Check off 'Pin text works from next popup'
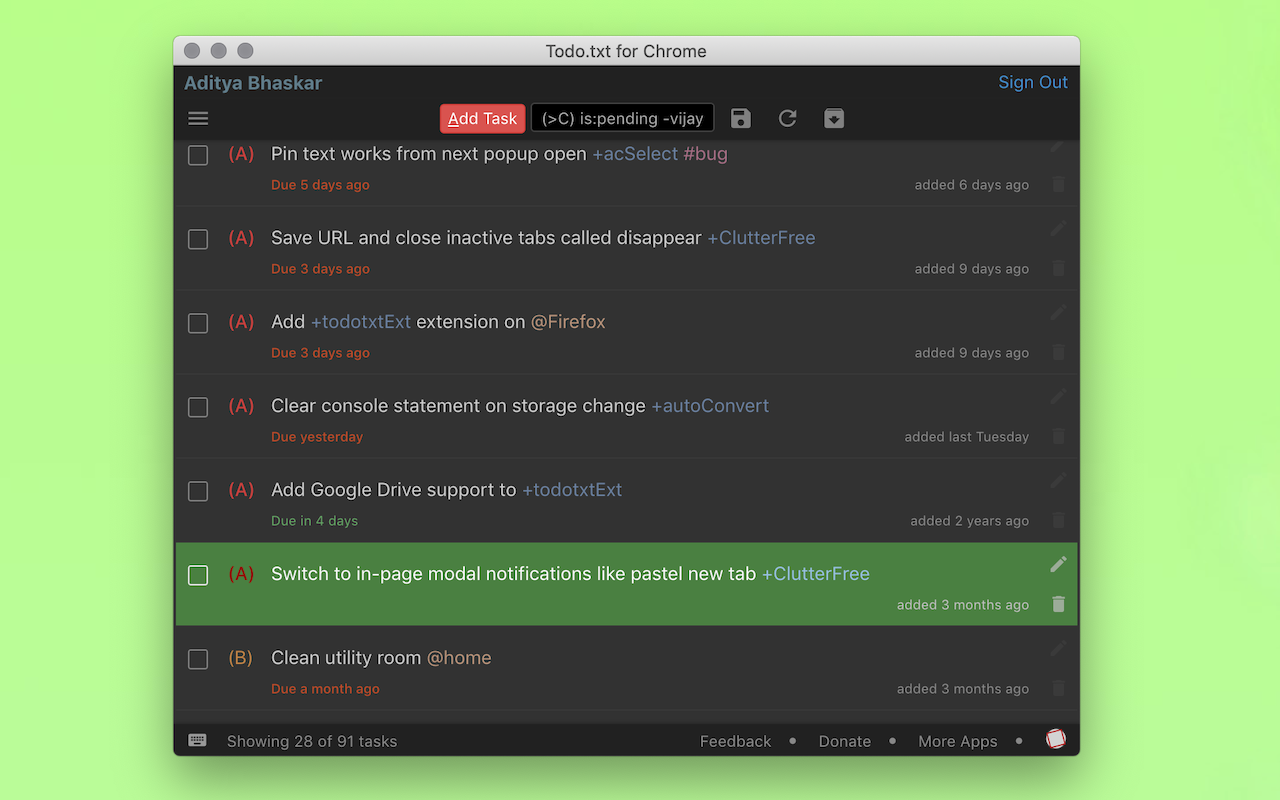Image resolution: width=1280 pixels, height=800 pixels. pos(198,155)
